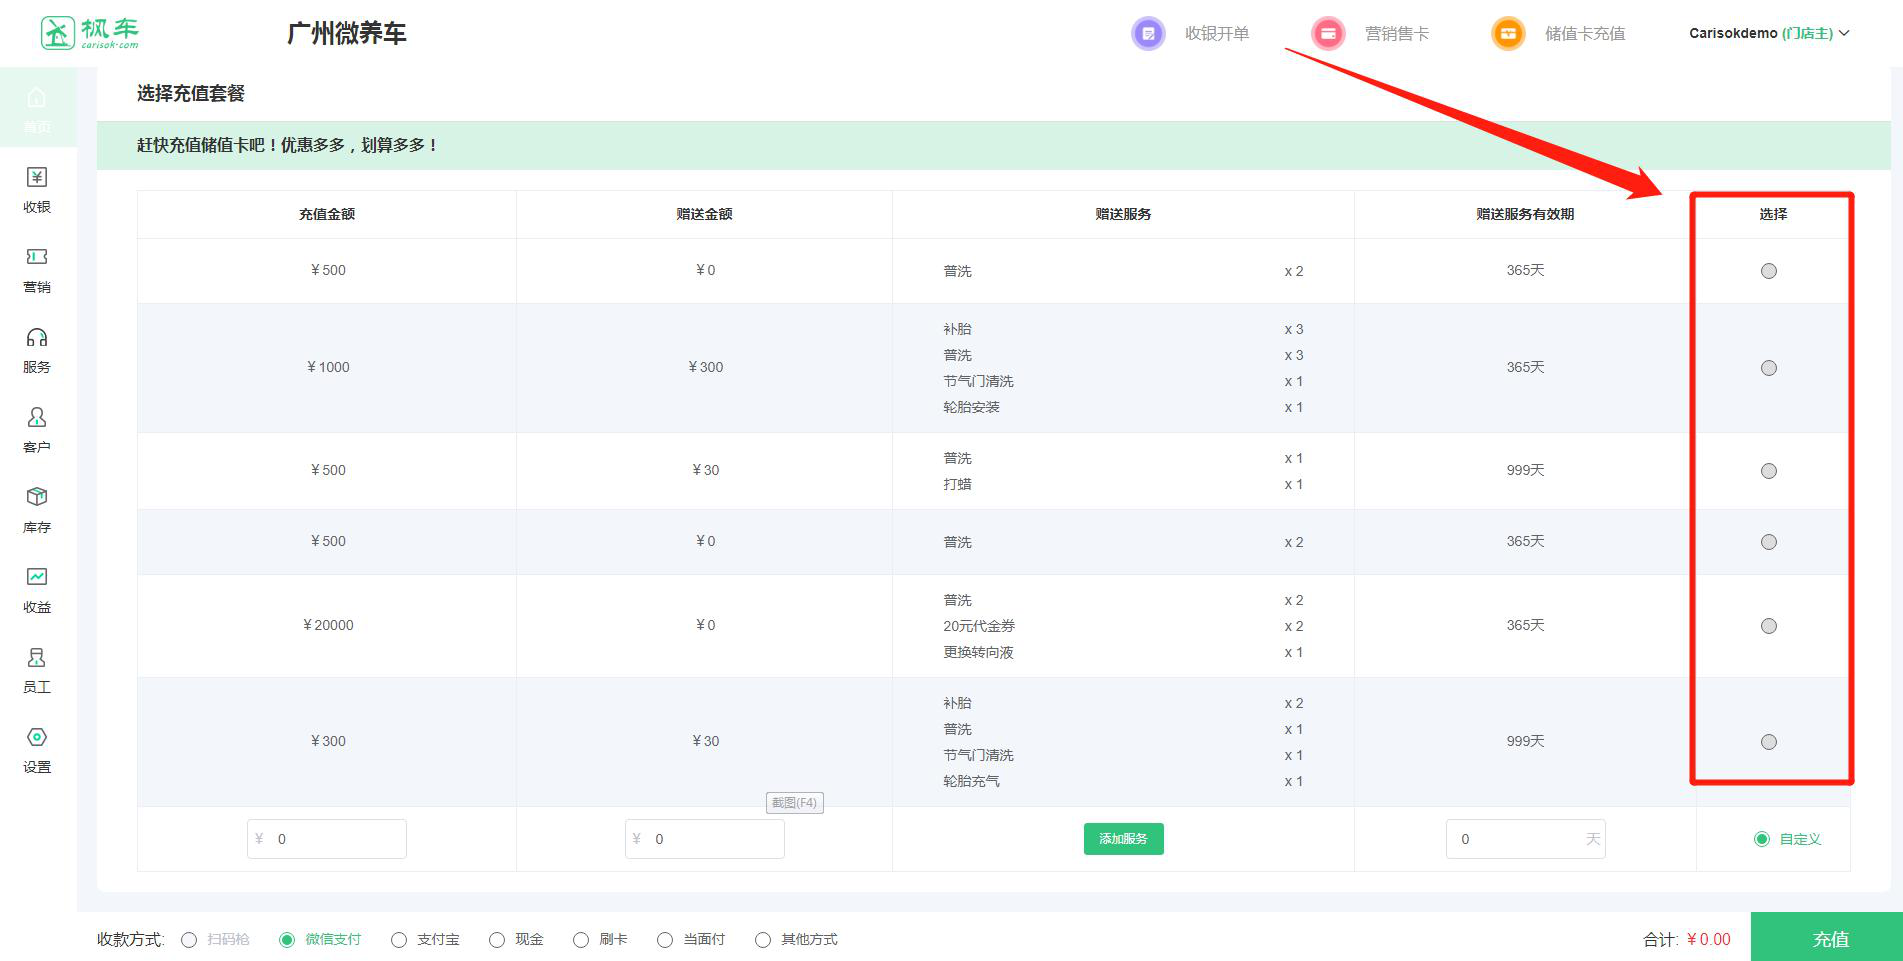Click the 服务 headset sidebar icon
The width and height of the screenshot is (1903, 961).
(x=37, y=338)
